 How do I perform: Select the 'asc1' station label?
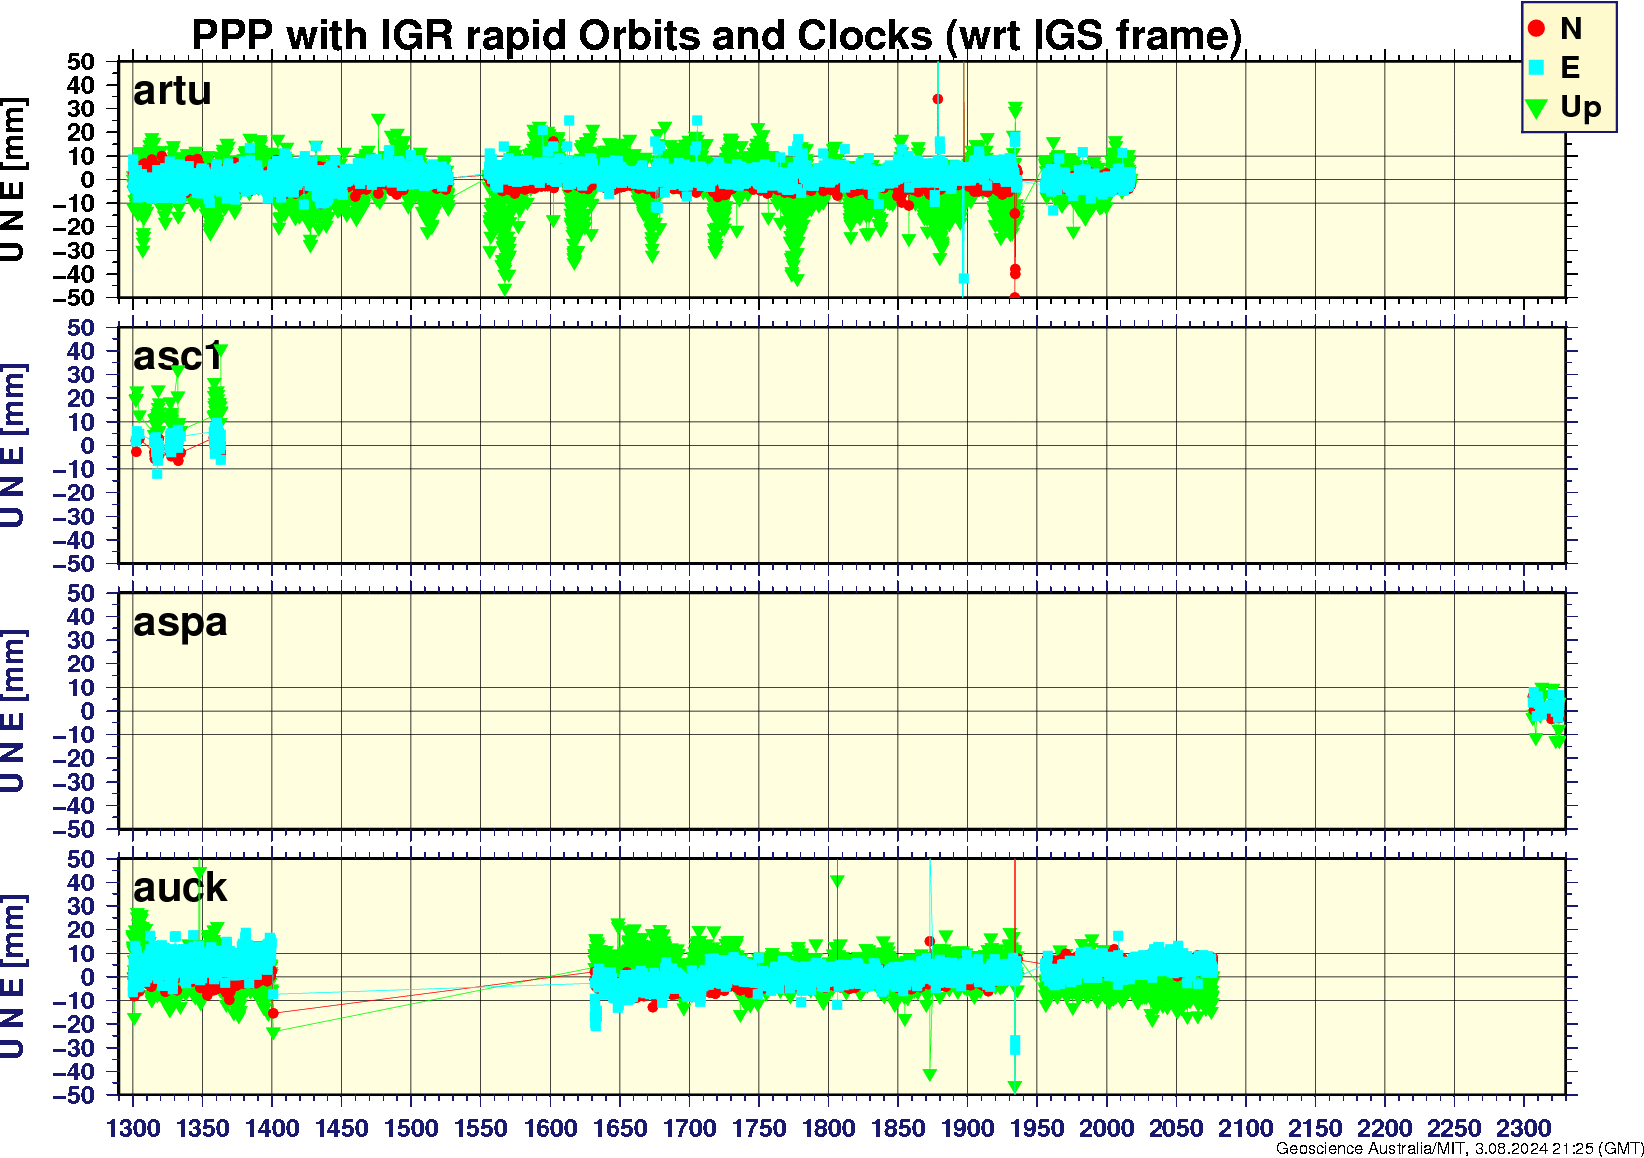pos(177,356)
